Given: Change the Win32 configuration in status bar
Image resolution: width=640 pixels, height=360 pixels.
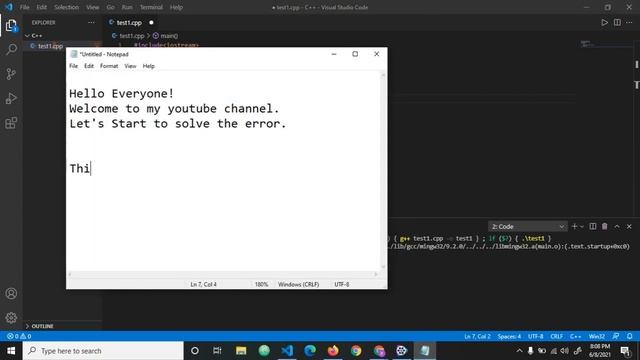Looking at the screenshot, I should (x=597, y=336).
